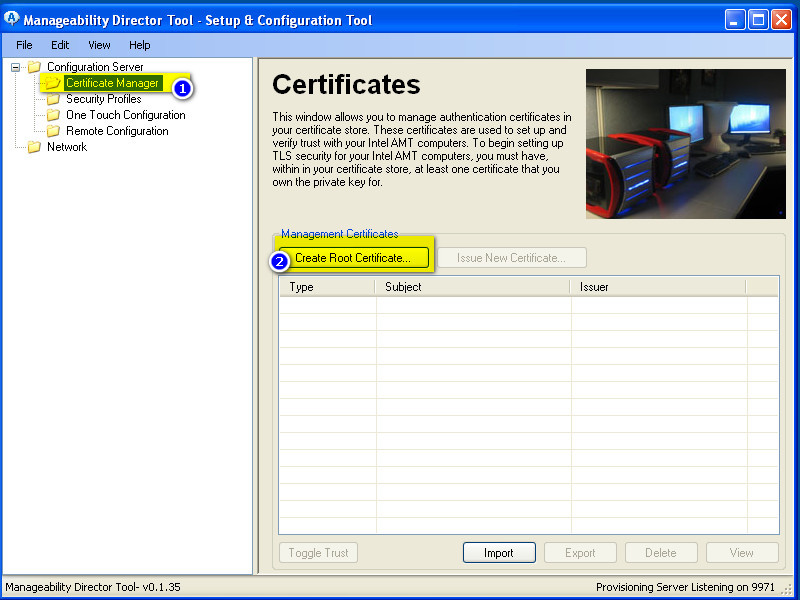Click the Configuration Server folder icon
The image size is (800, 600).
[x=34, y=67]
